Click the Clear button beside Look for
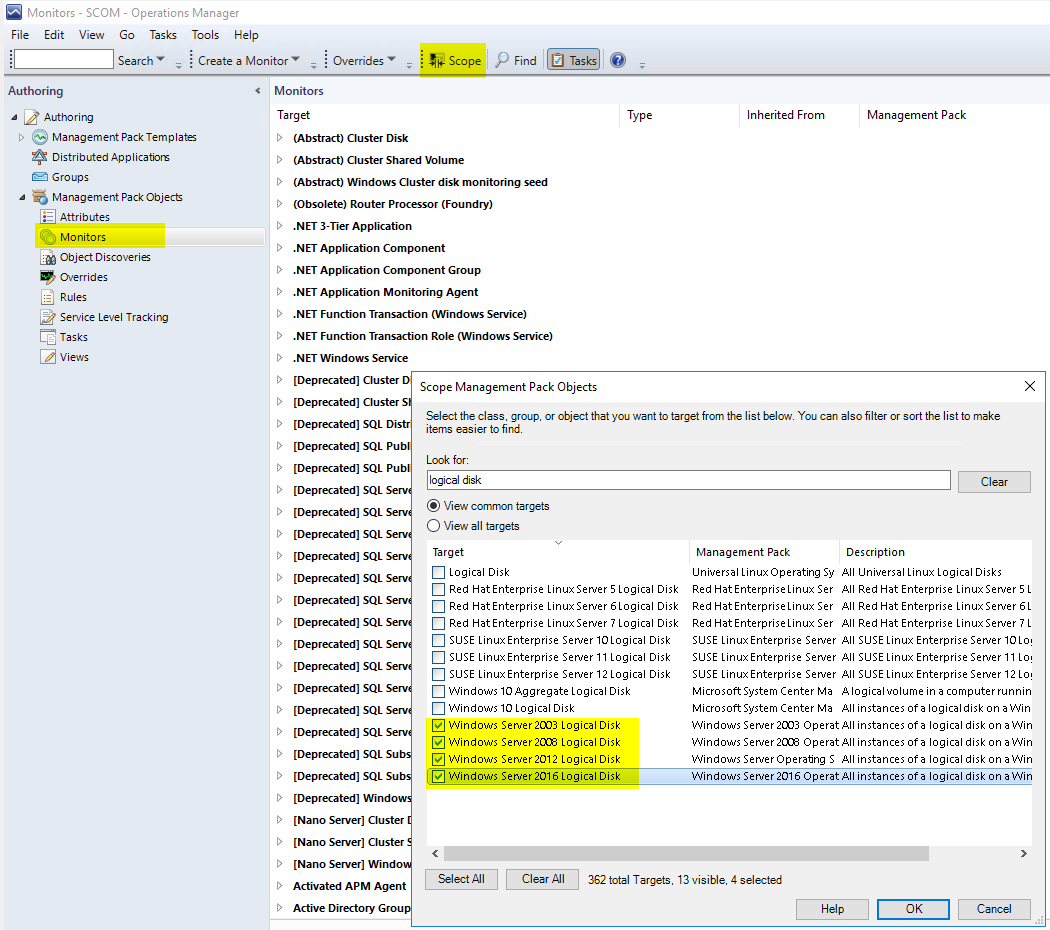 [994, 481]
